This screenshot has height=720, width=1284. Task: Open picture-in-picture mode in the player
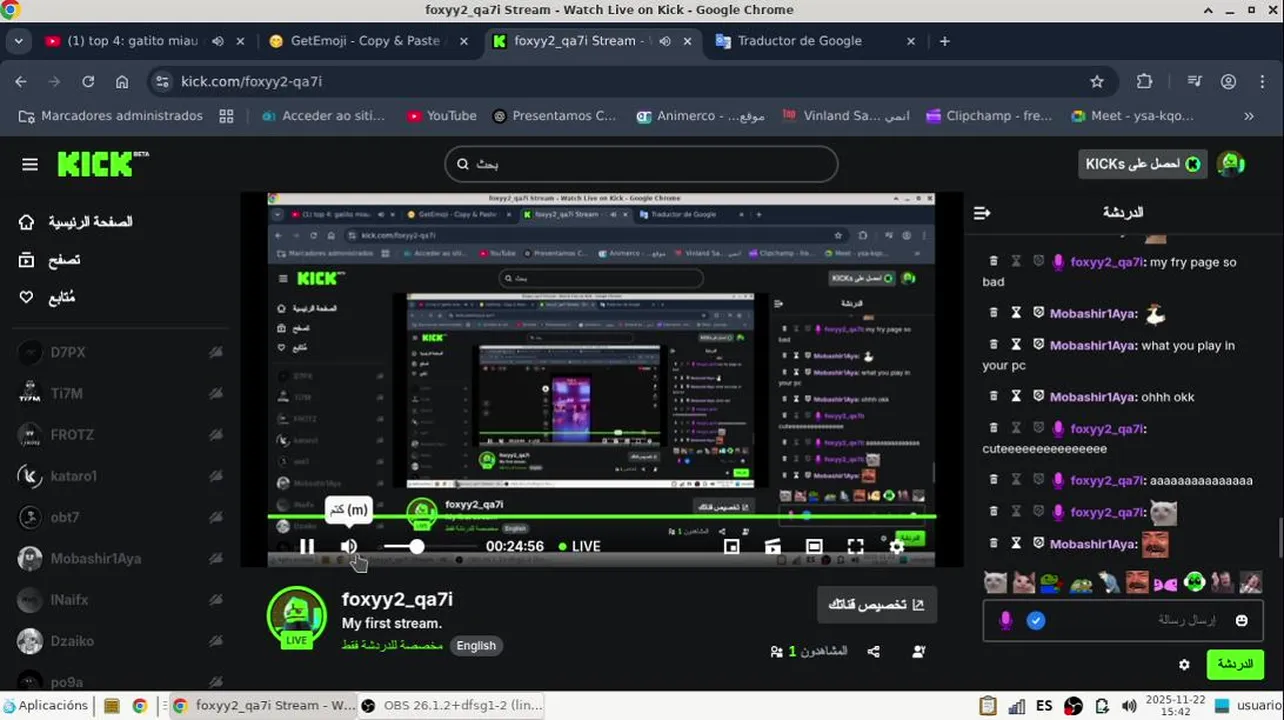pyautogui.click(x=731, y=546)
